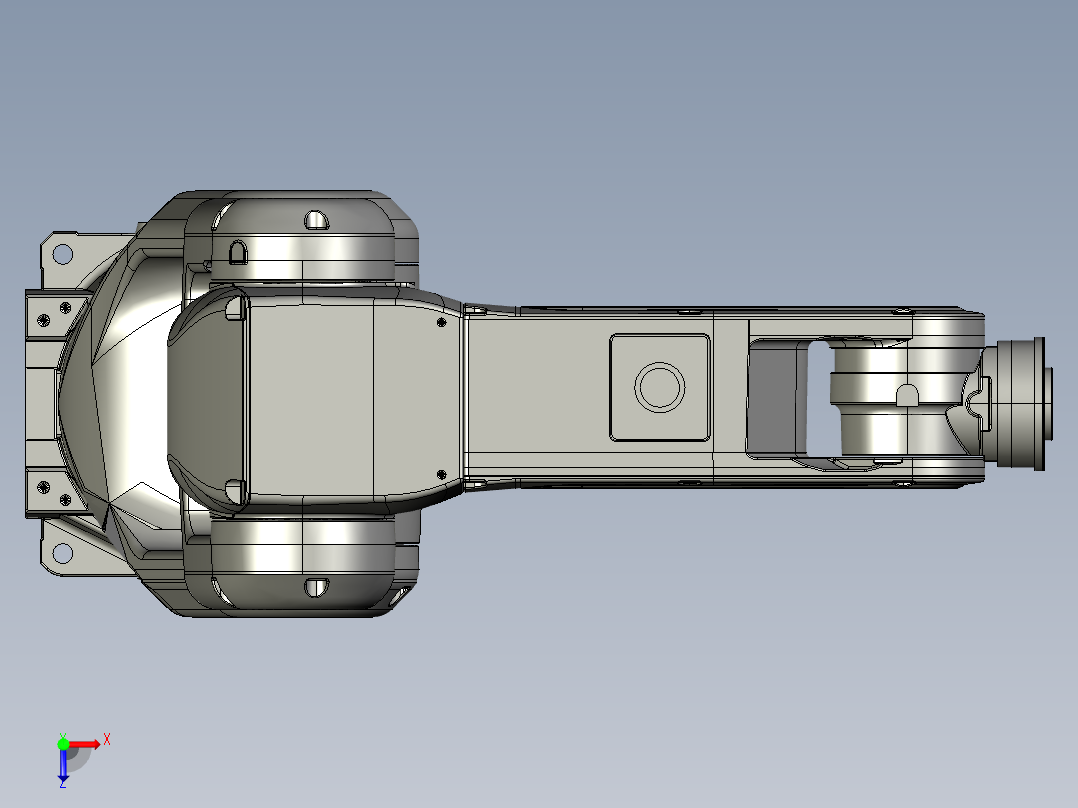Screen dimensions: 1078x808
Task: Select the lower mounting hole on the base plate
Action: [63, 553]
